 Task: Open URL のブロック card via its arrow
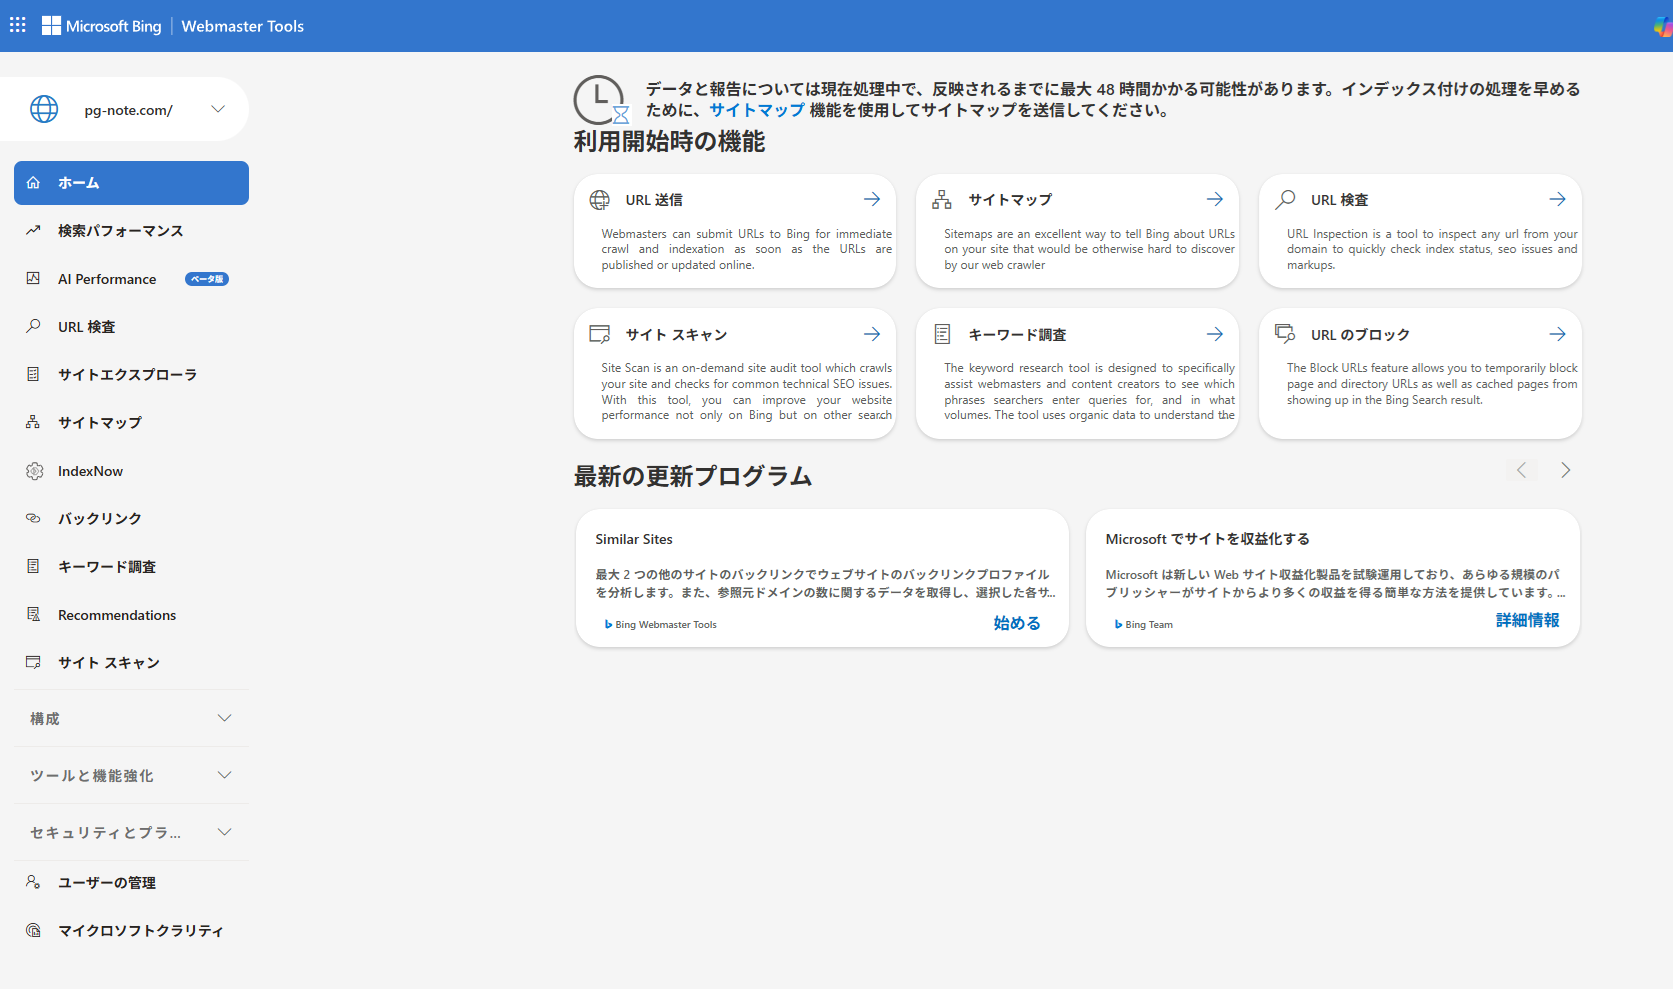tap(1558, 334)
